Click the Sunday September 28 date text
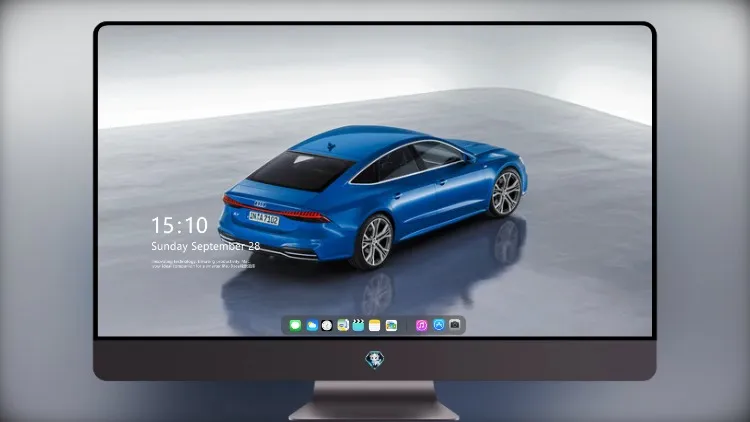 [206, 246]
